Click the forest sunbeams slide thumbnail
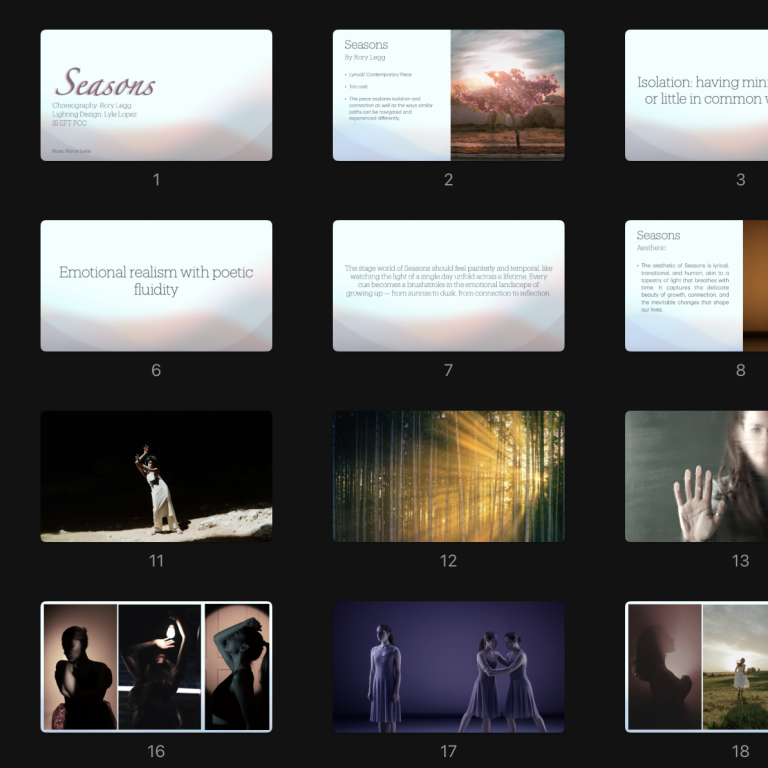The image size is (768, 768). [x=448, y=476]
